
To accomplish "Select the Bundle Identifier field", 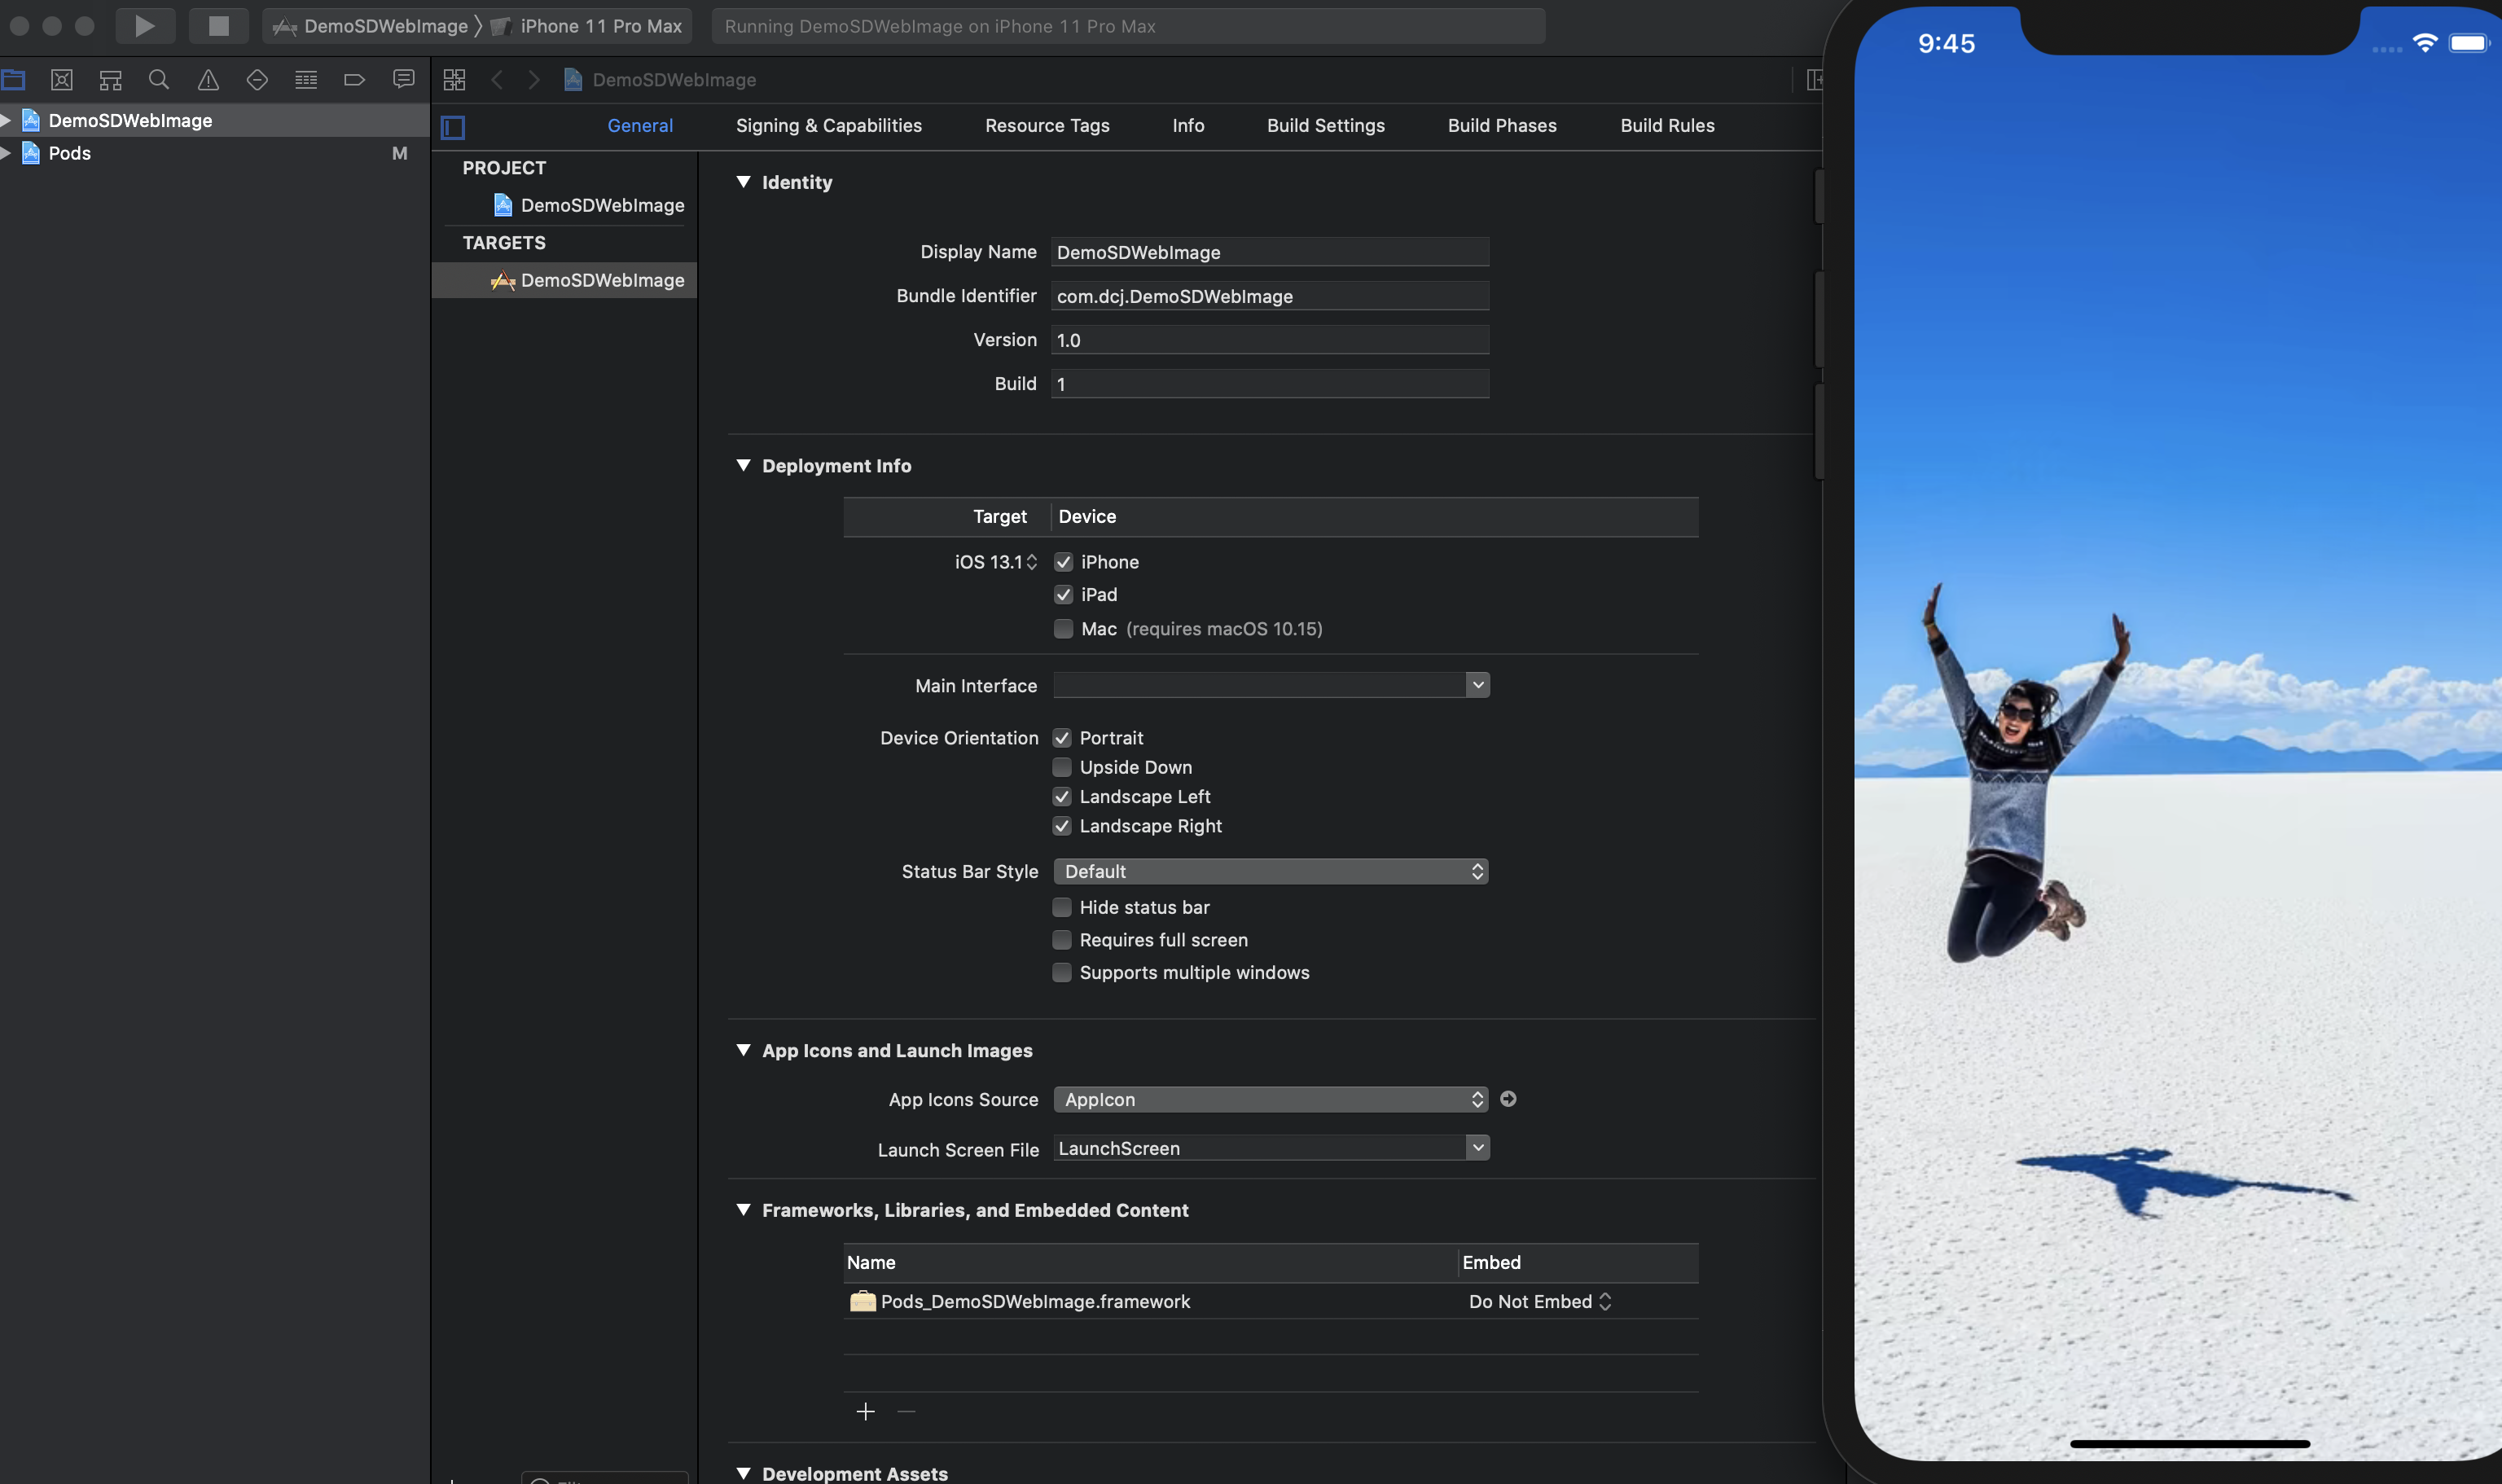I will [1268, 295].
